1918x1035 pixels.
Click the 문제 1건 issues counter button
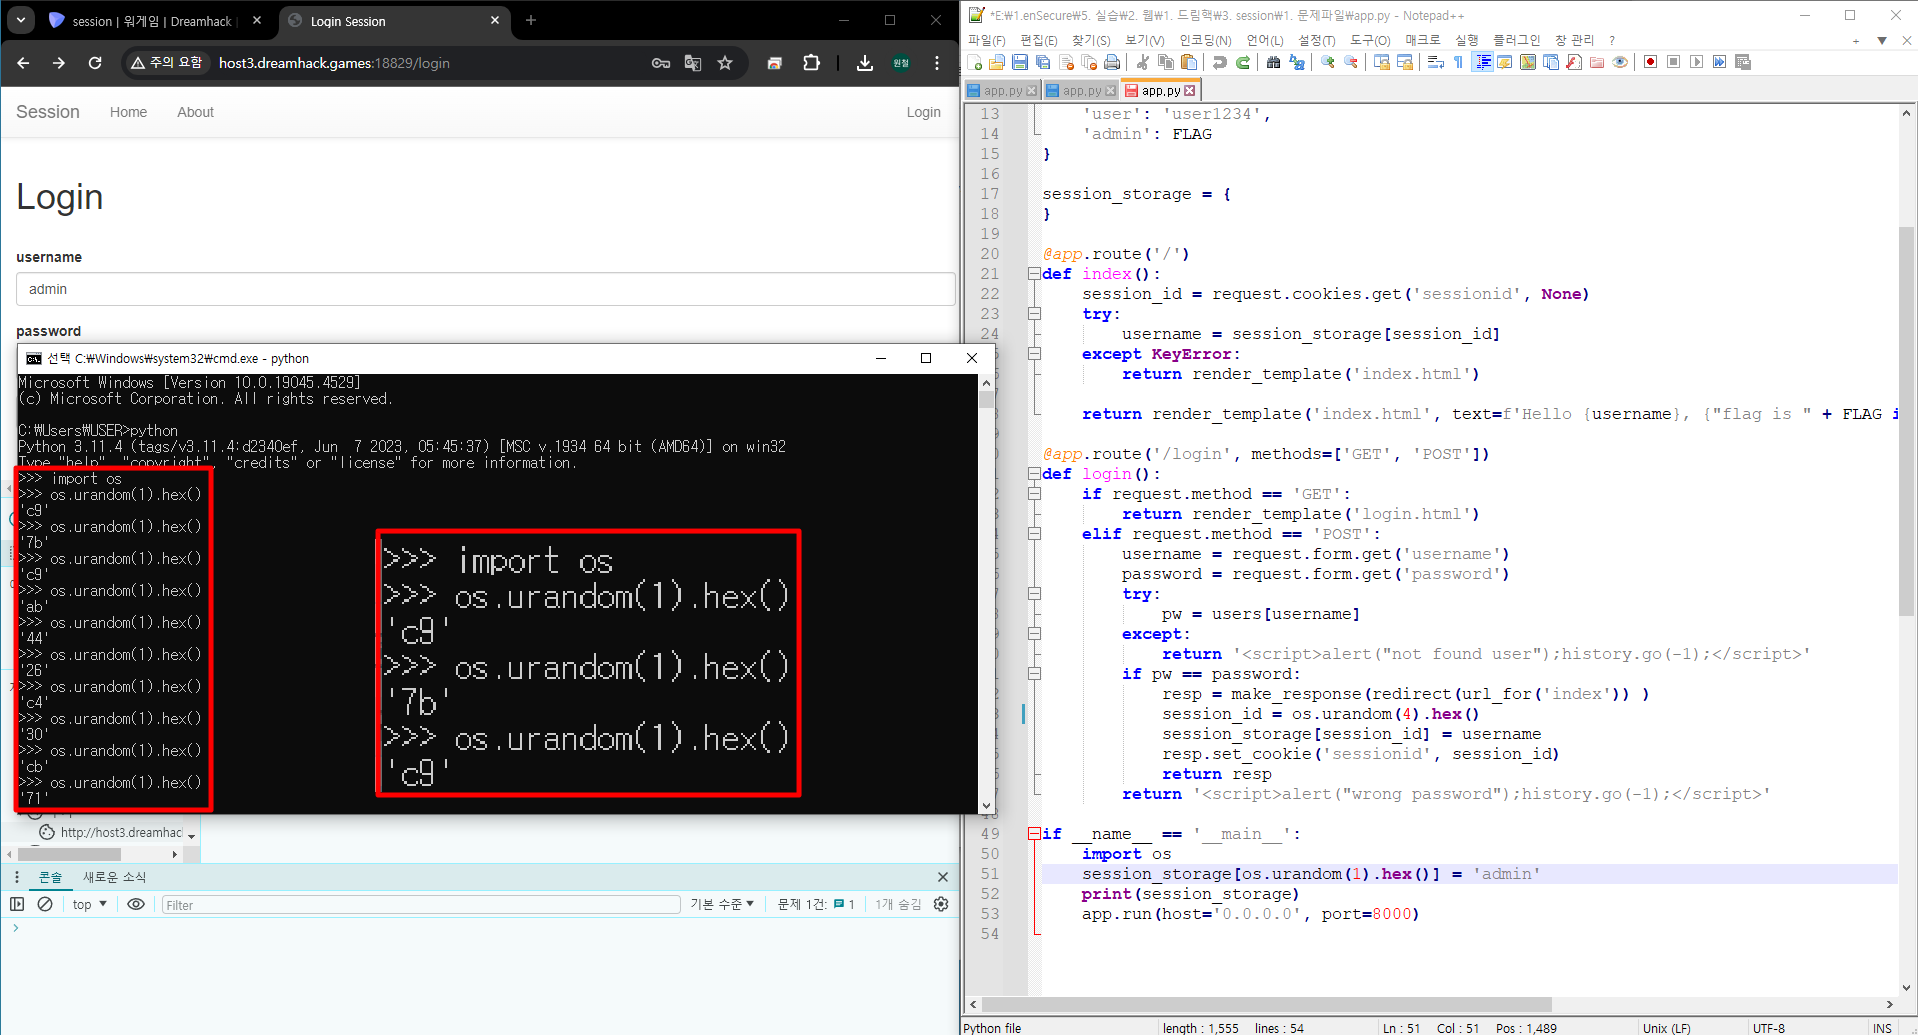(815, 904)
